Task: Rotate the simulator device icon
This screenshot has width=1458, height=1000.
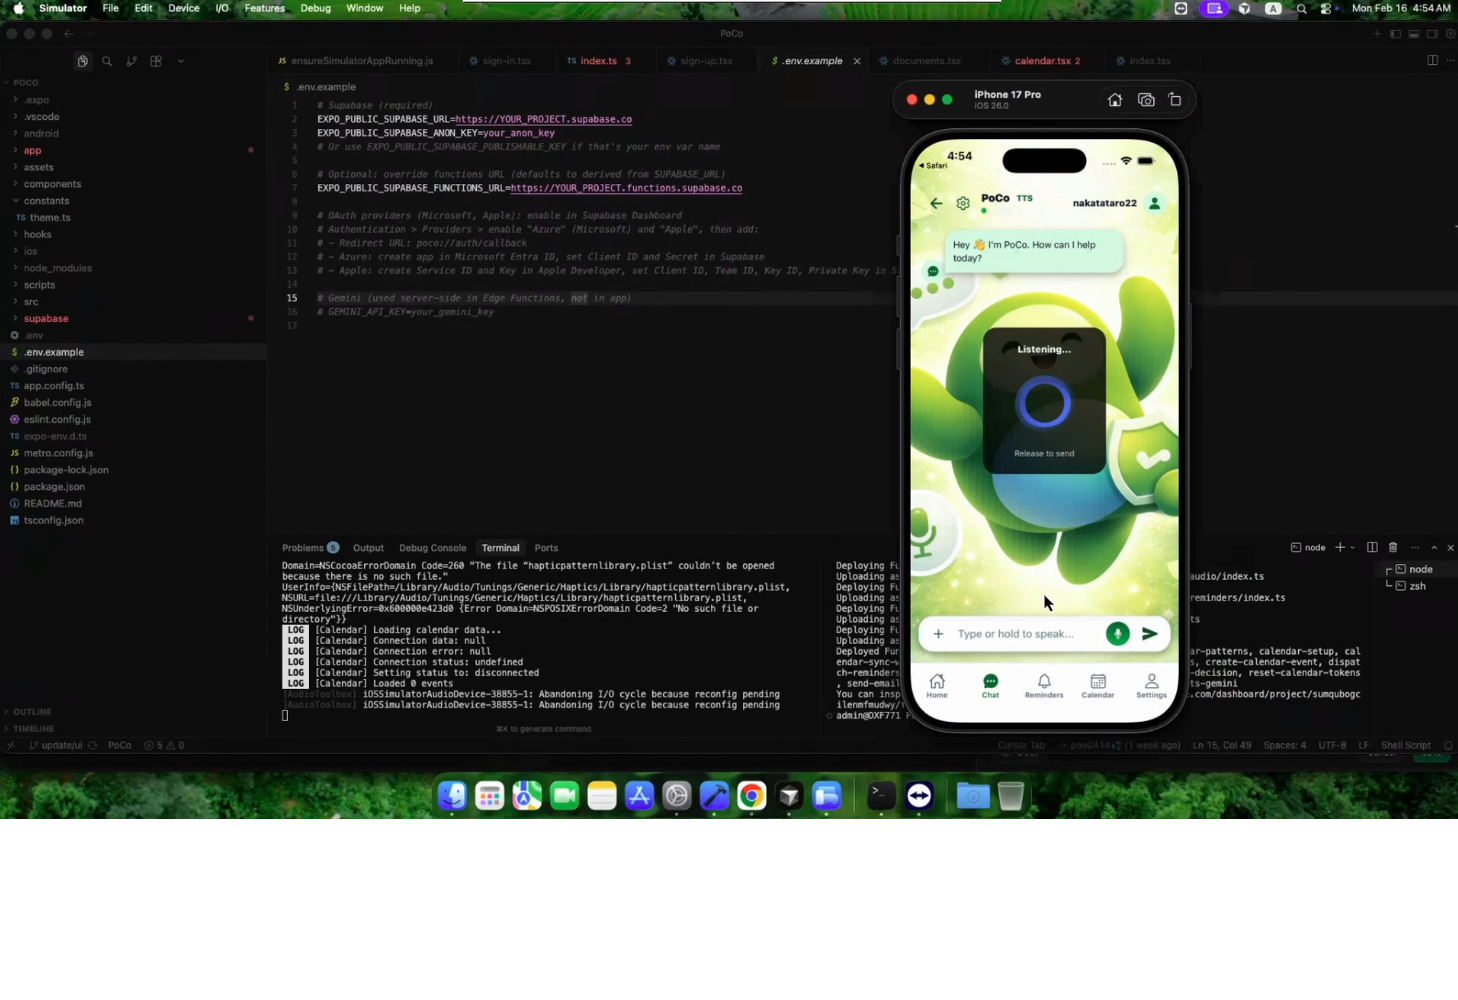Action: pos(1175,100)
